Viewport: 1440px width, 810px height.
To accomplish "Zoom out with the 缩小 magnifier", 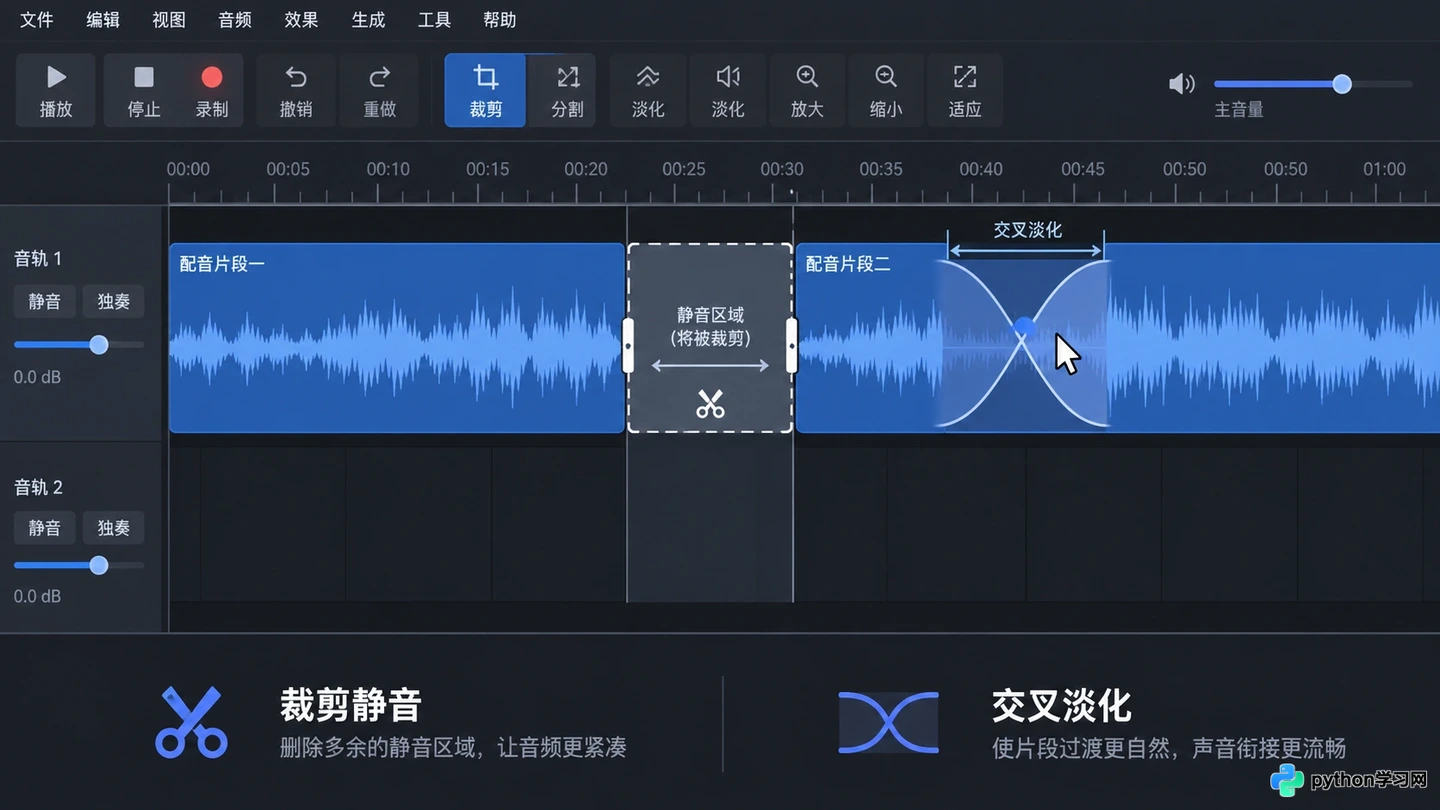I will click(886, 90).
